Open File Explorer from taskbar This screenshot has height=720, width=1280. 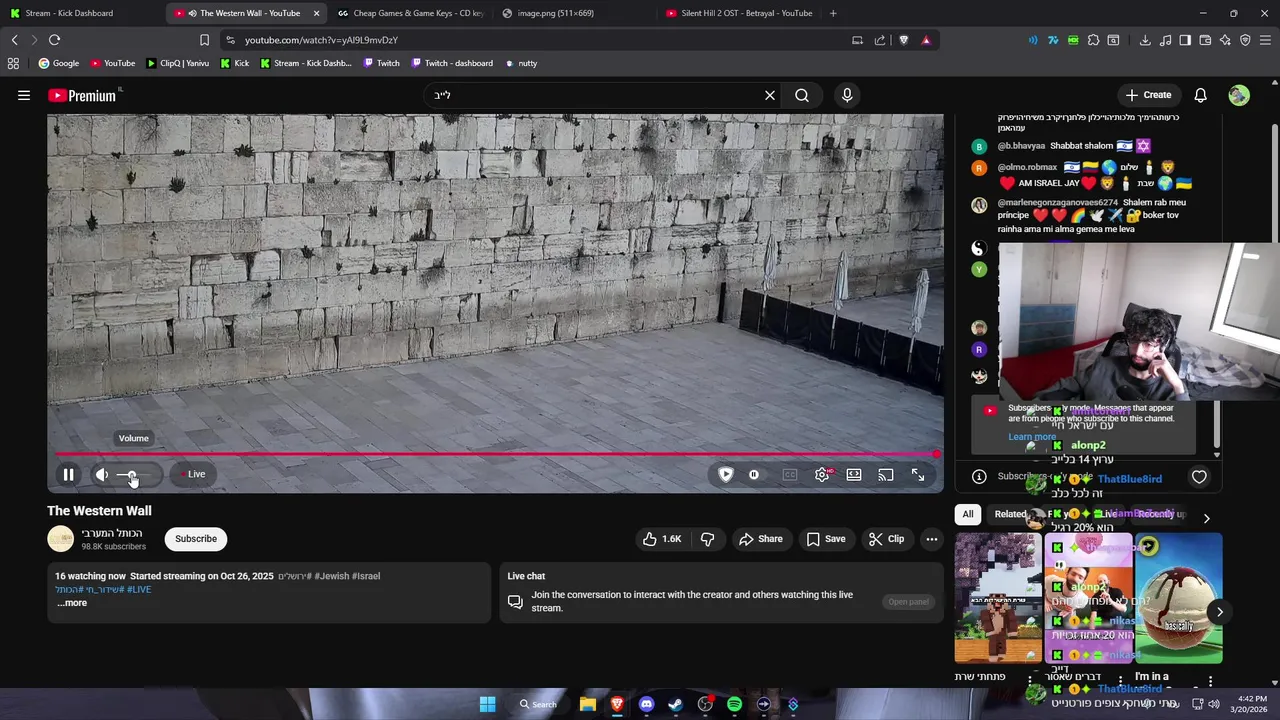coord(588,704)
